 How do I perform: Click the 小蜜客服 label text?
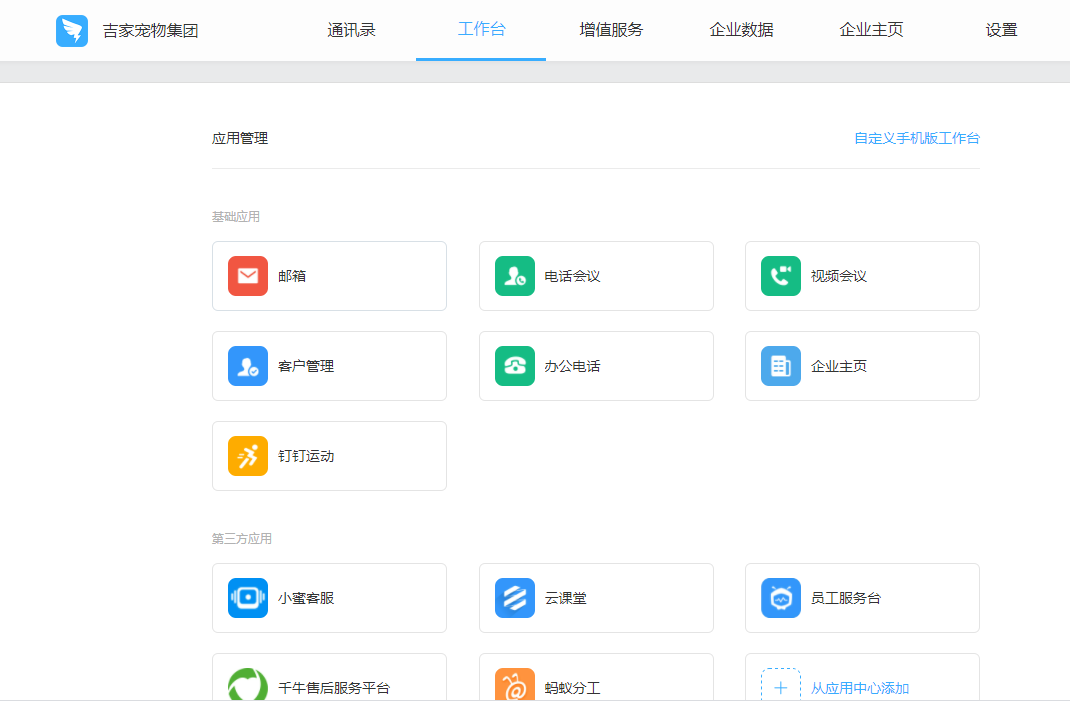point(306,598)
